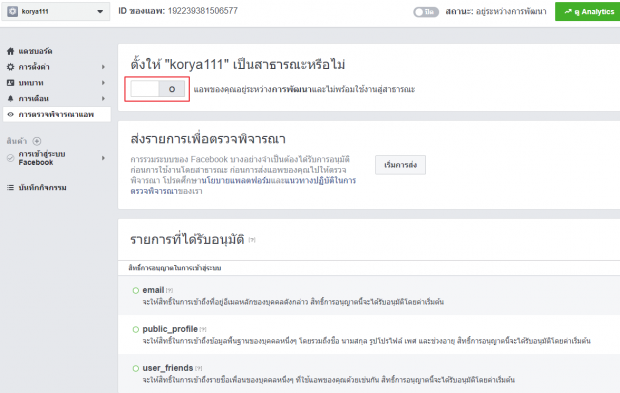Click the green circle beside email
Viewport: 620px width, 393px height.
click(x=136, y=291)
